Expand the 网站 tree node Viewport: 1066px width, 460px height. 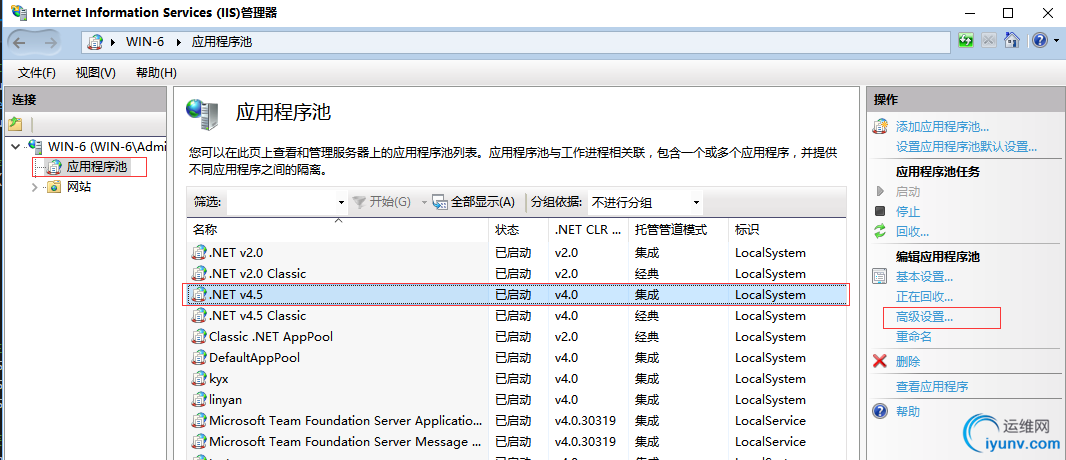[35, 188]
